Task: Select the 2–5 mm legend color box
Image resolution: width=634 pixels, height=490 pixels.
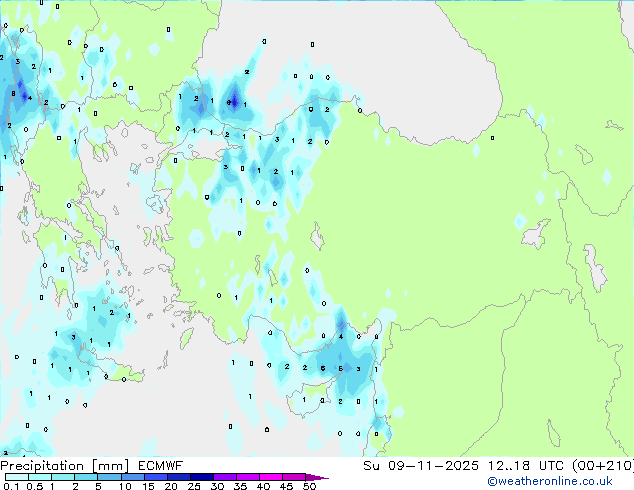Action: (x=86, y=477)
